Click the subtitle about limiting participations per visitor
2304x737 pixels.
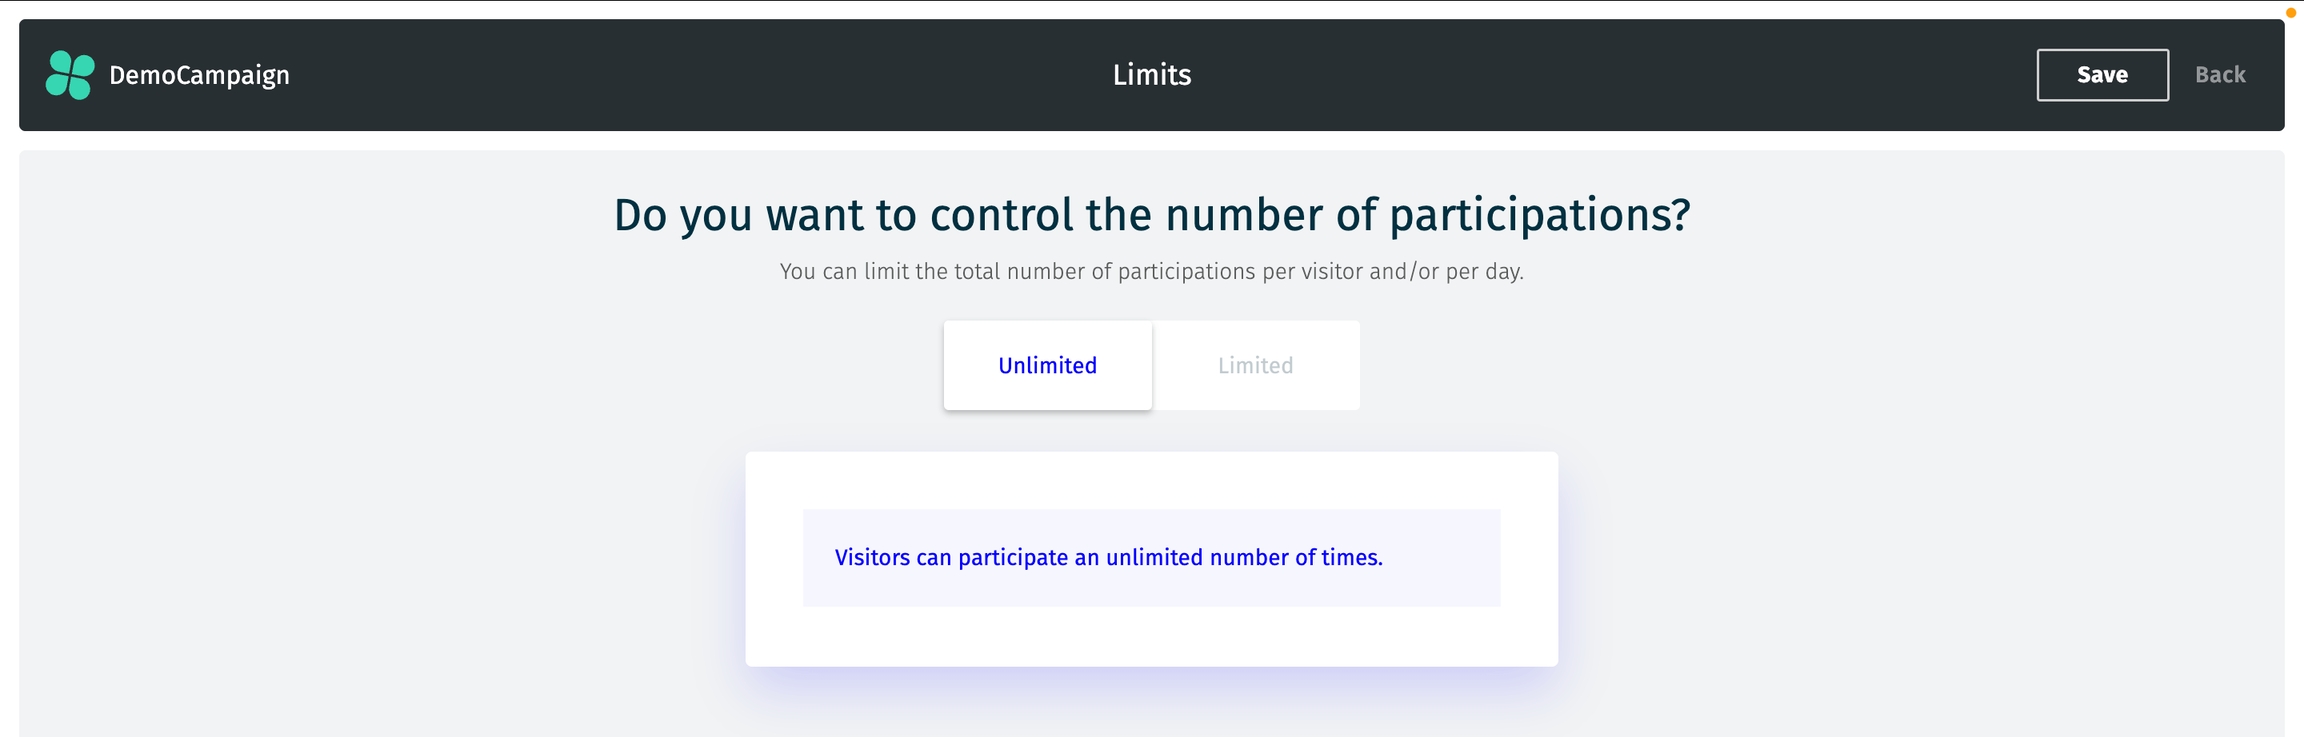pos(1151,272)
